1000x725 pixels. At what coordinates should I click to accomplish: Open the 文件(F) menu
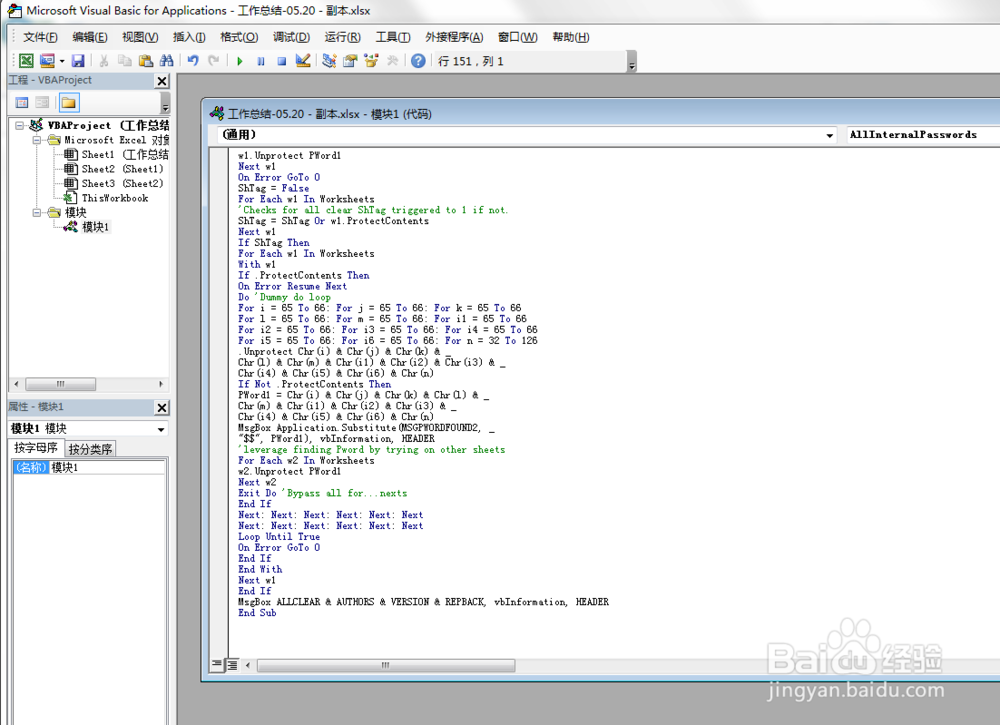pos(40,37)
